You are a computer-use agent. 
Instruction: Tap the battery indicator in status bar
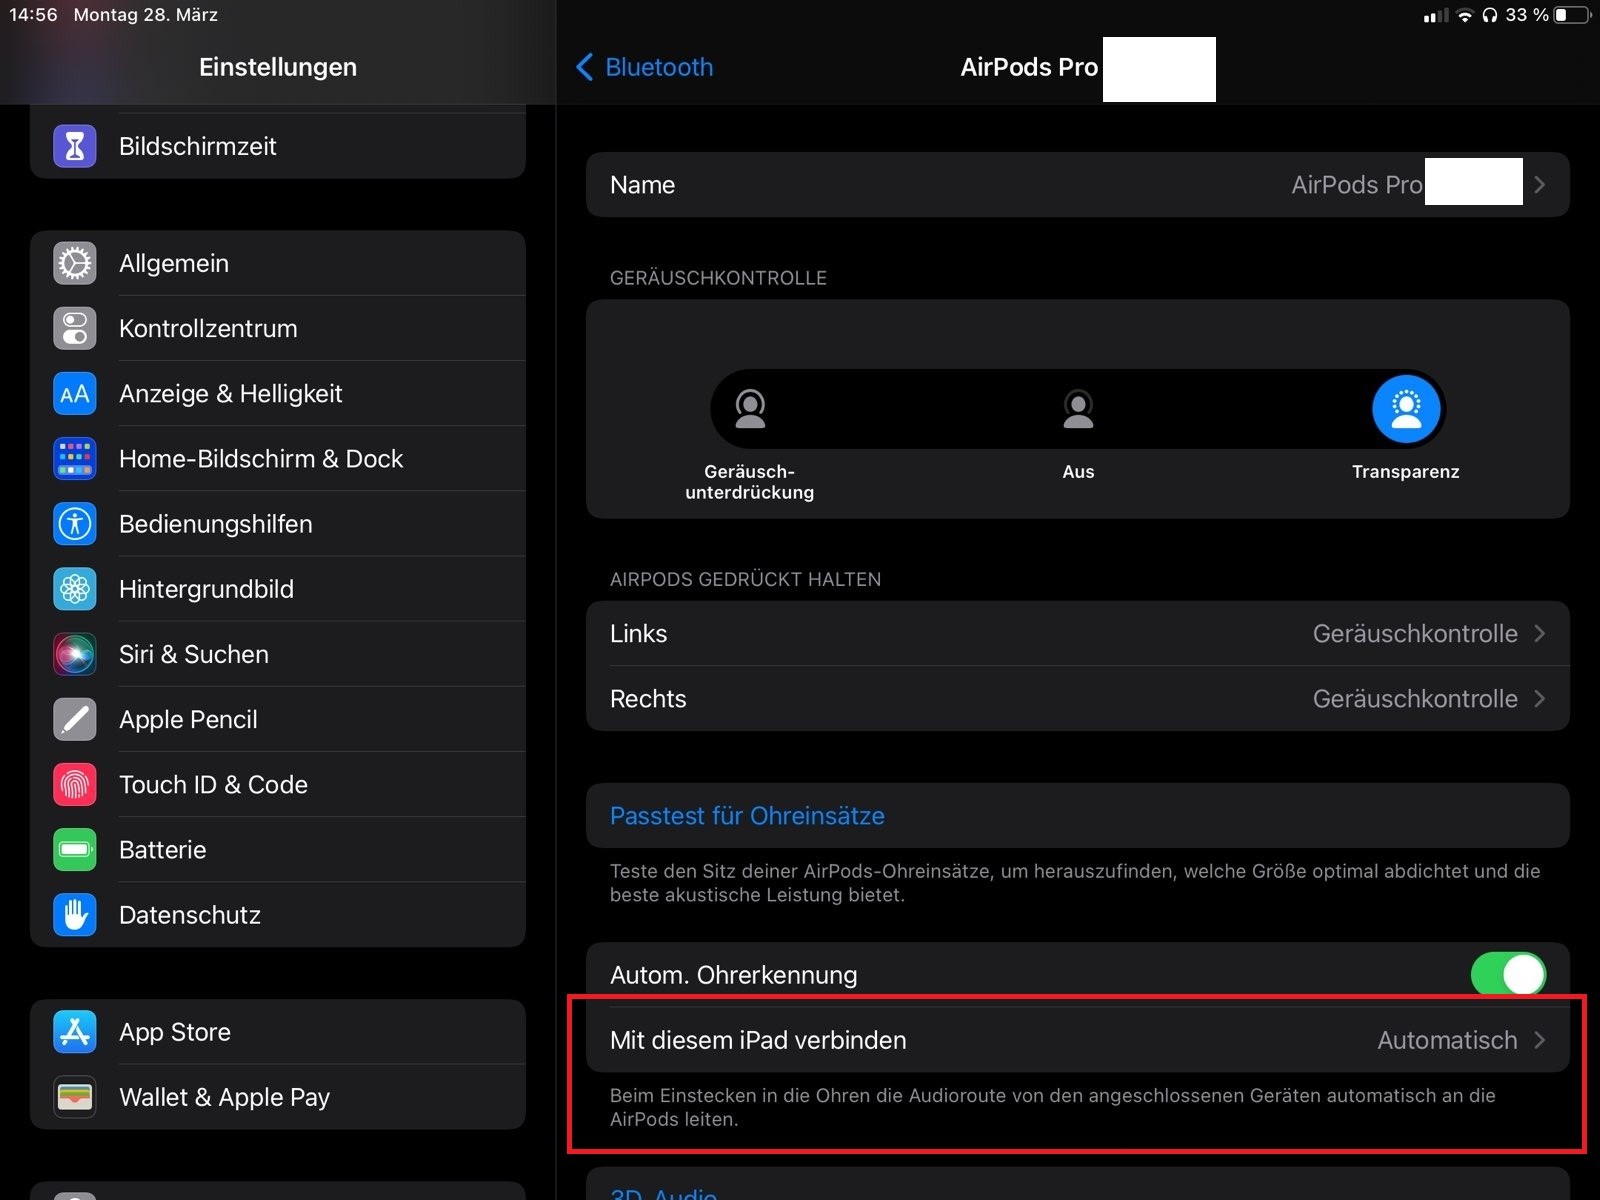(x=1572, y=15)
